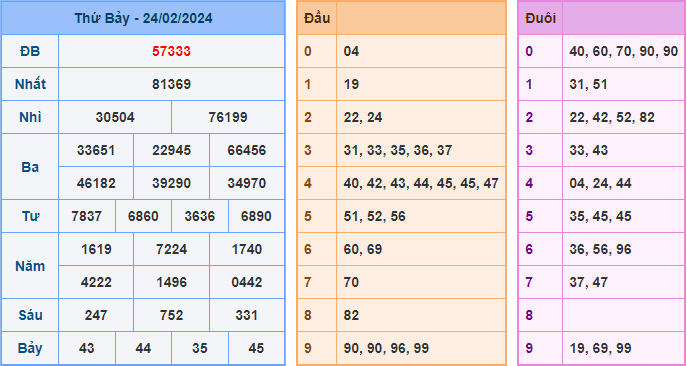687x366 pixels.
Task: Select fifth prize number 1619
Action: [96, 249]
